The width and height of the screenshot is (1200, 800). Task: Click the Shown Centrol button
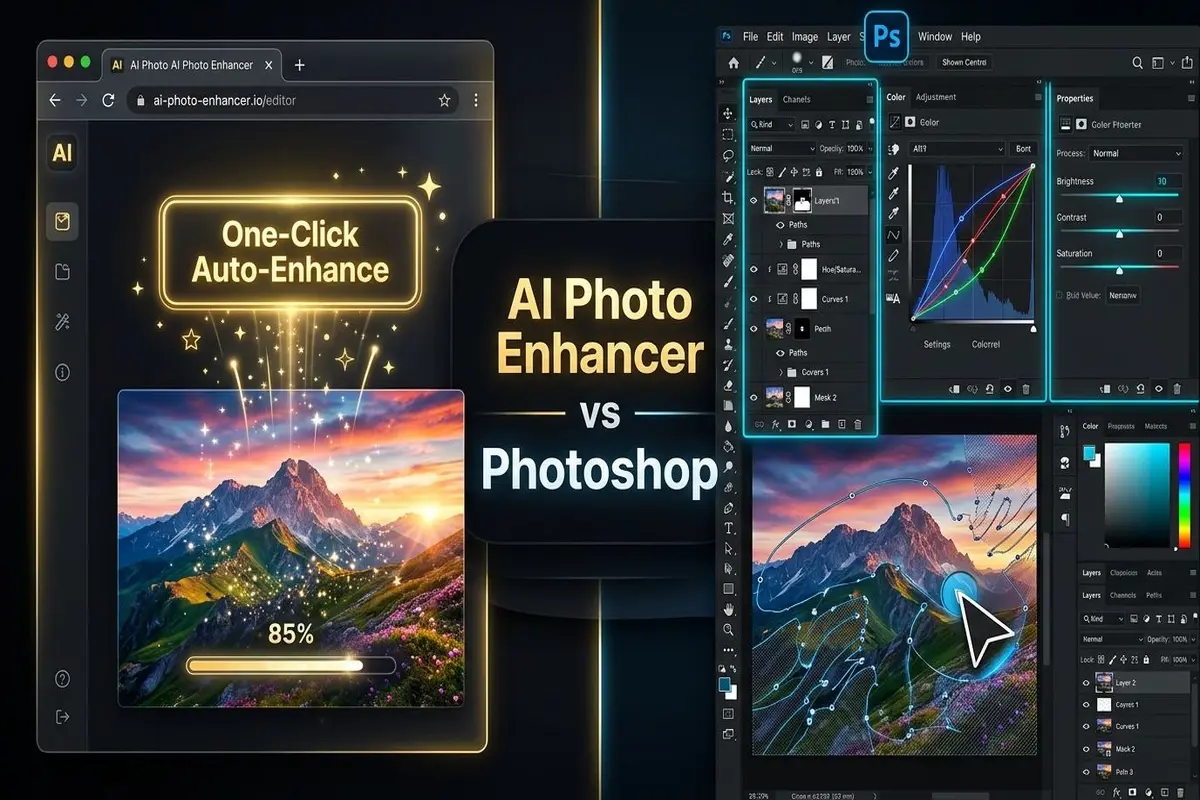pos(964,62)
